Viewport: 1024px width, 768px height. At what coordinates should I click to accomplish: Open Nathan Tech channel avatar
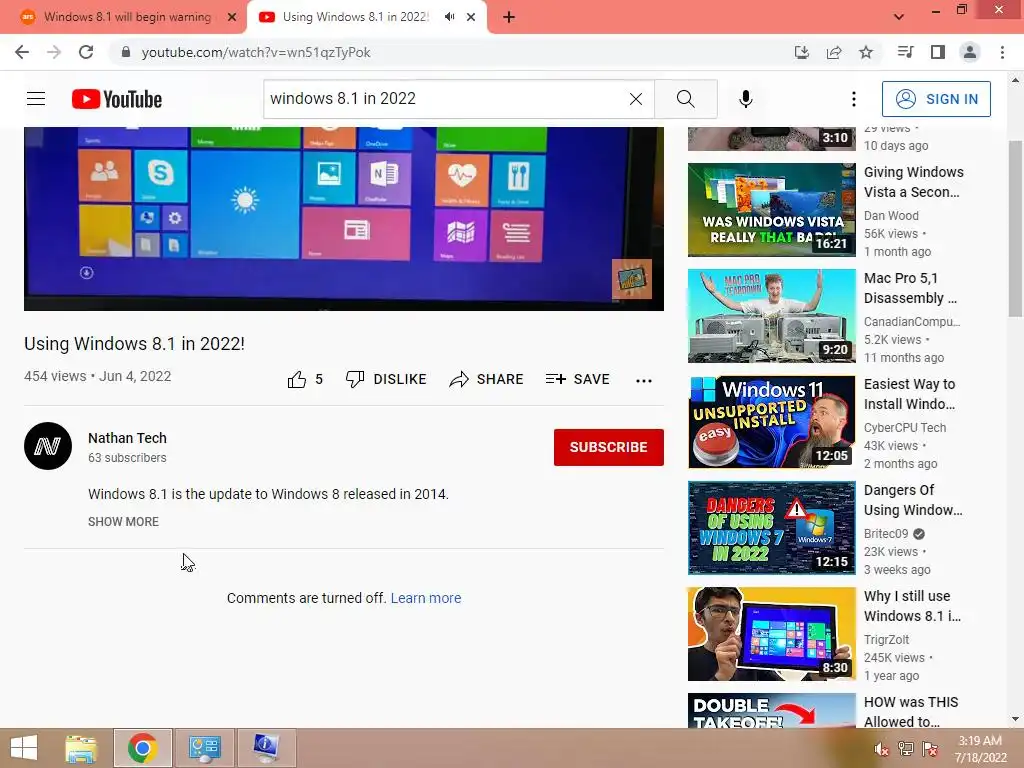tap(48, 446)
